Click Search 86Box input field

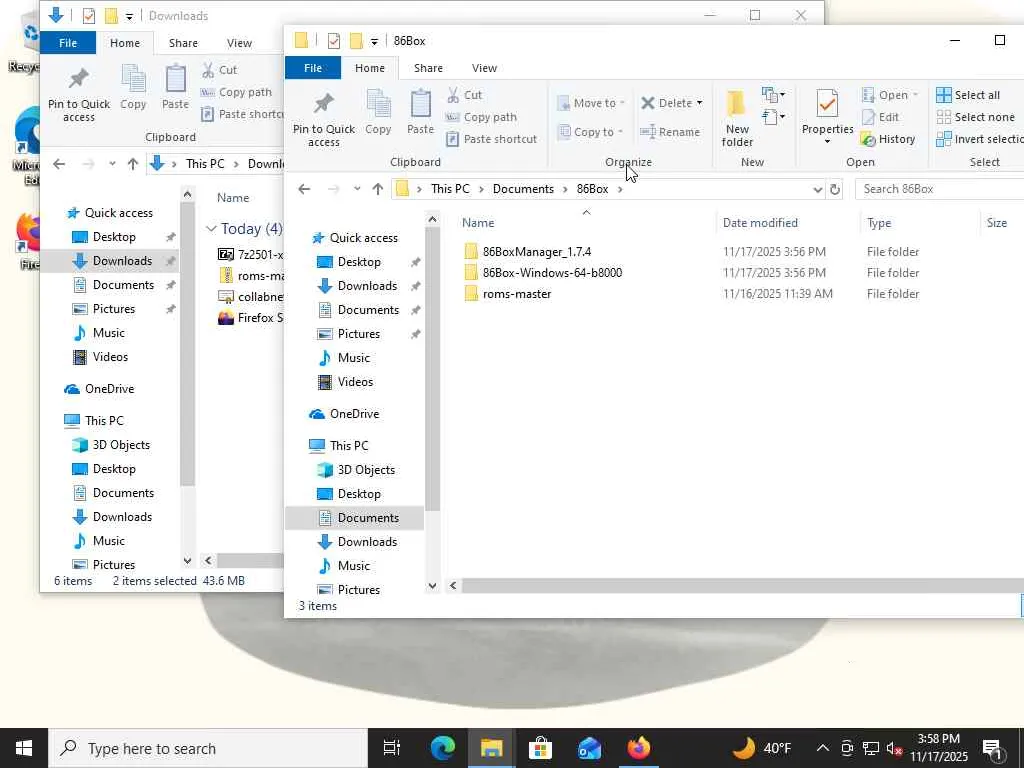click(940, 189)
